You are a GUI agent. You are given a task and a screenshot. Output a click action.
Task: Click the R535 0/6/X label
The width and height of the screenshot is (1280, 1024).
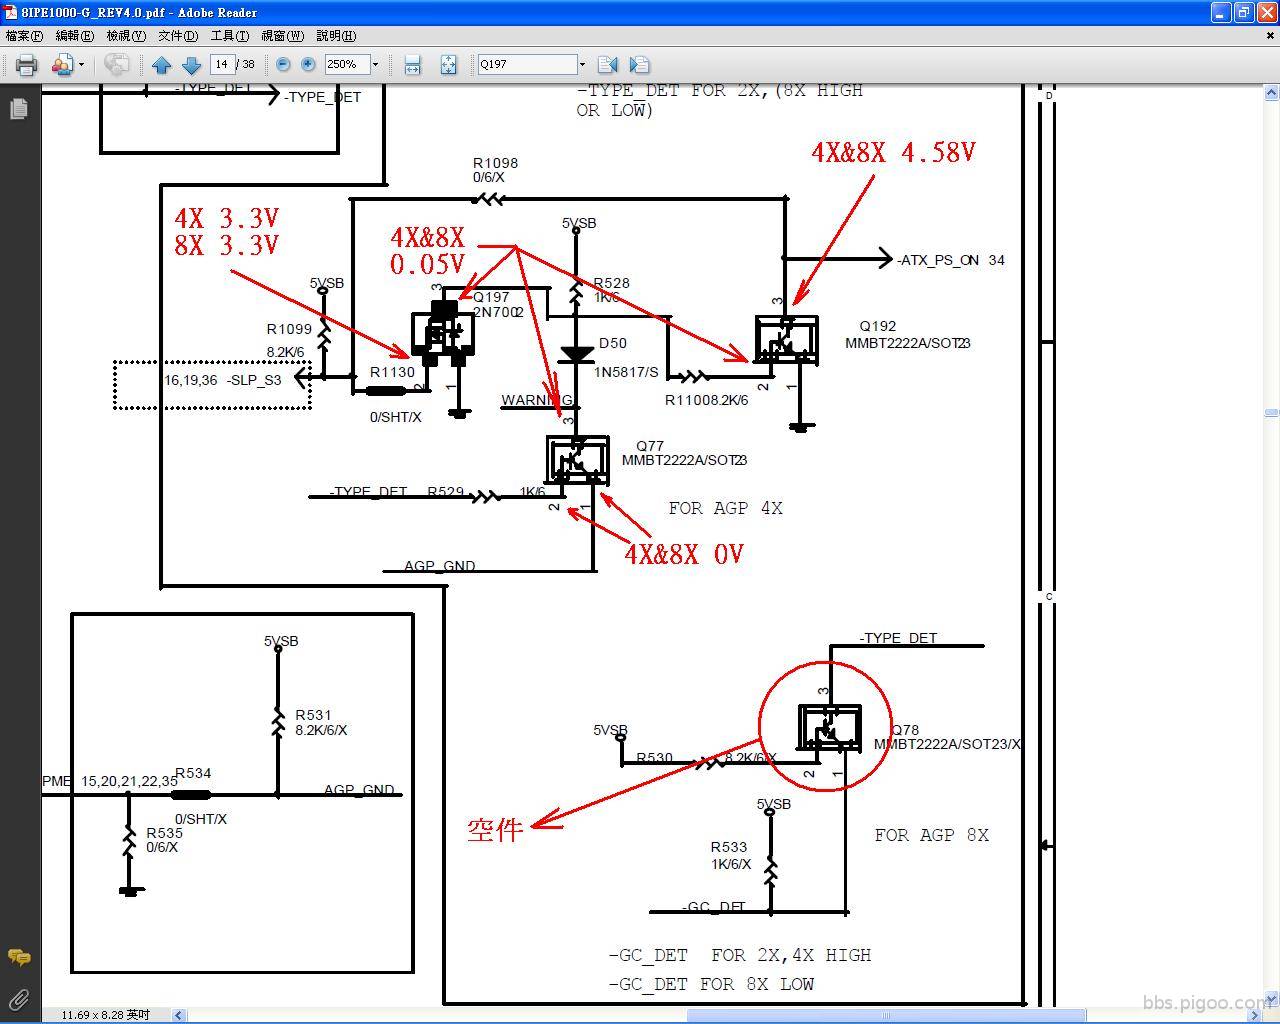[164, 840]
